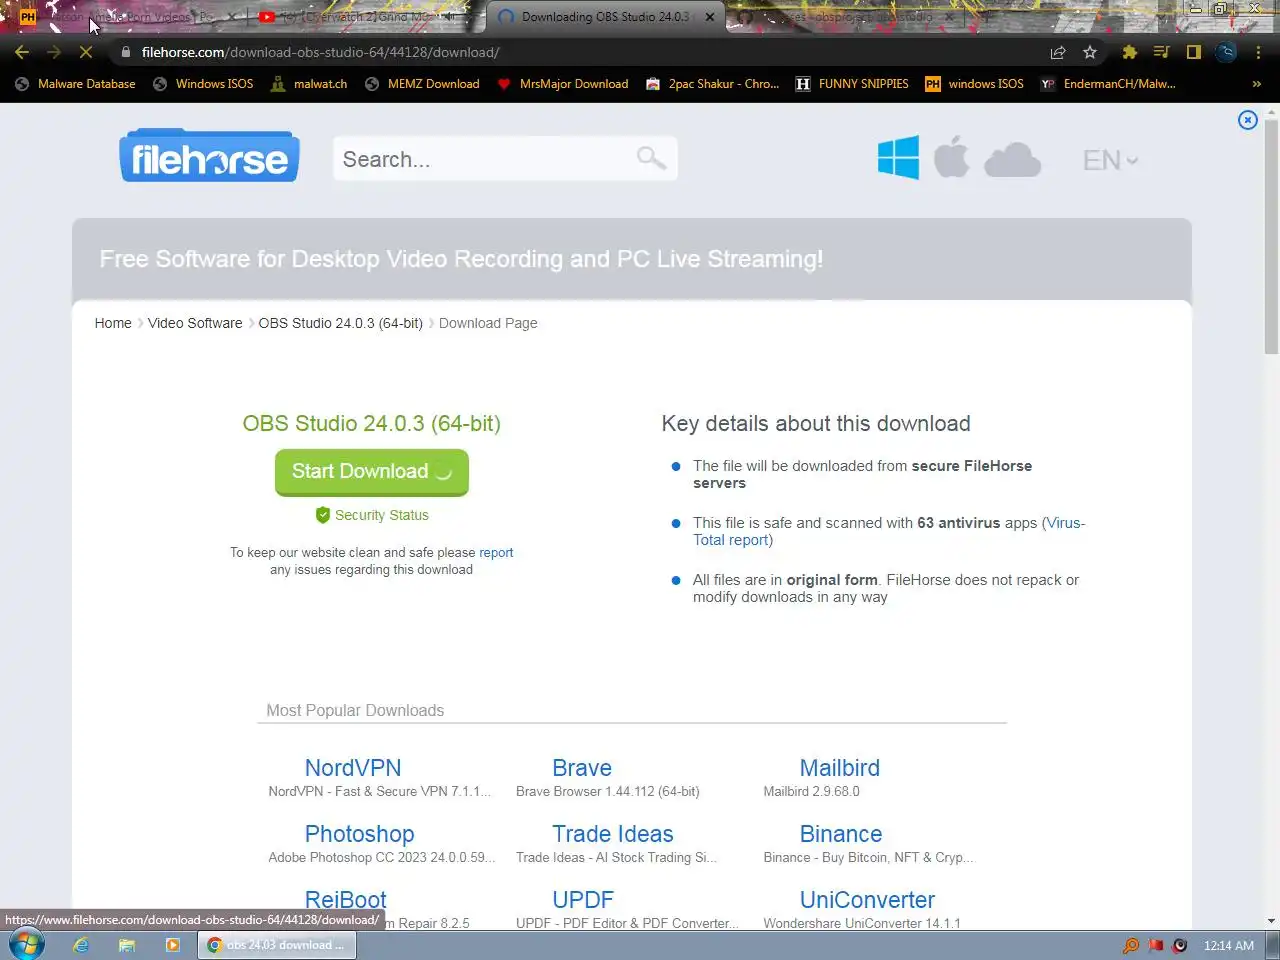Image resolution: width=1280 pixels, height=960 pixels.
Task: Open the Chrome profile avatar
Action: coord(1226,52)
